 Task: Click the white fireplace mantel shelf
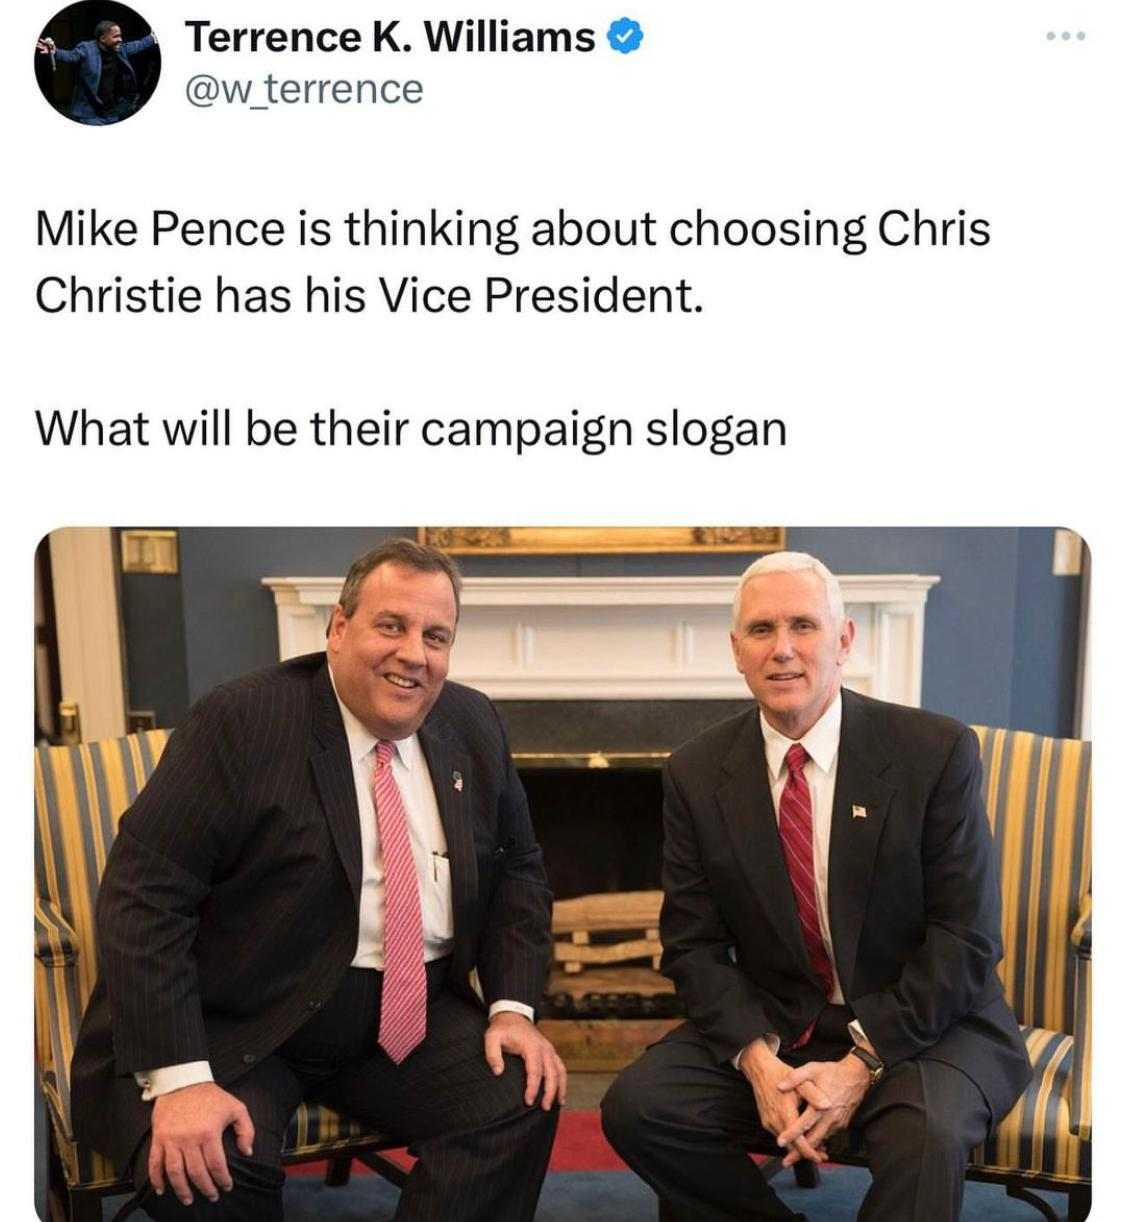pyautogui.click(x=600, y=586)
